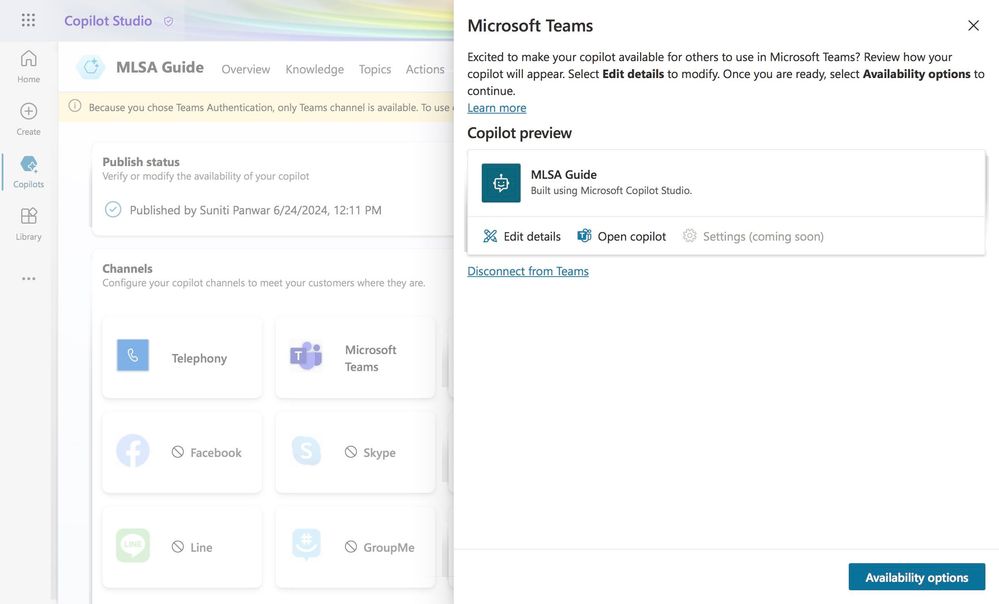Open the app launcher waffle icon
Image resolution: width=999 pixels, height=604 pixels.
pyautogui.click(x=28, y=20)
